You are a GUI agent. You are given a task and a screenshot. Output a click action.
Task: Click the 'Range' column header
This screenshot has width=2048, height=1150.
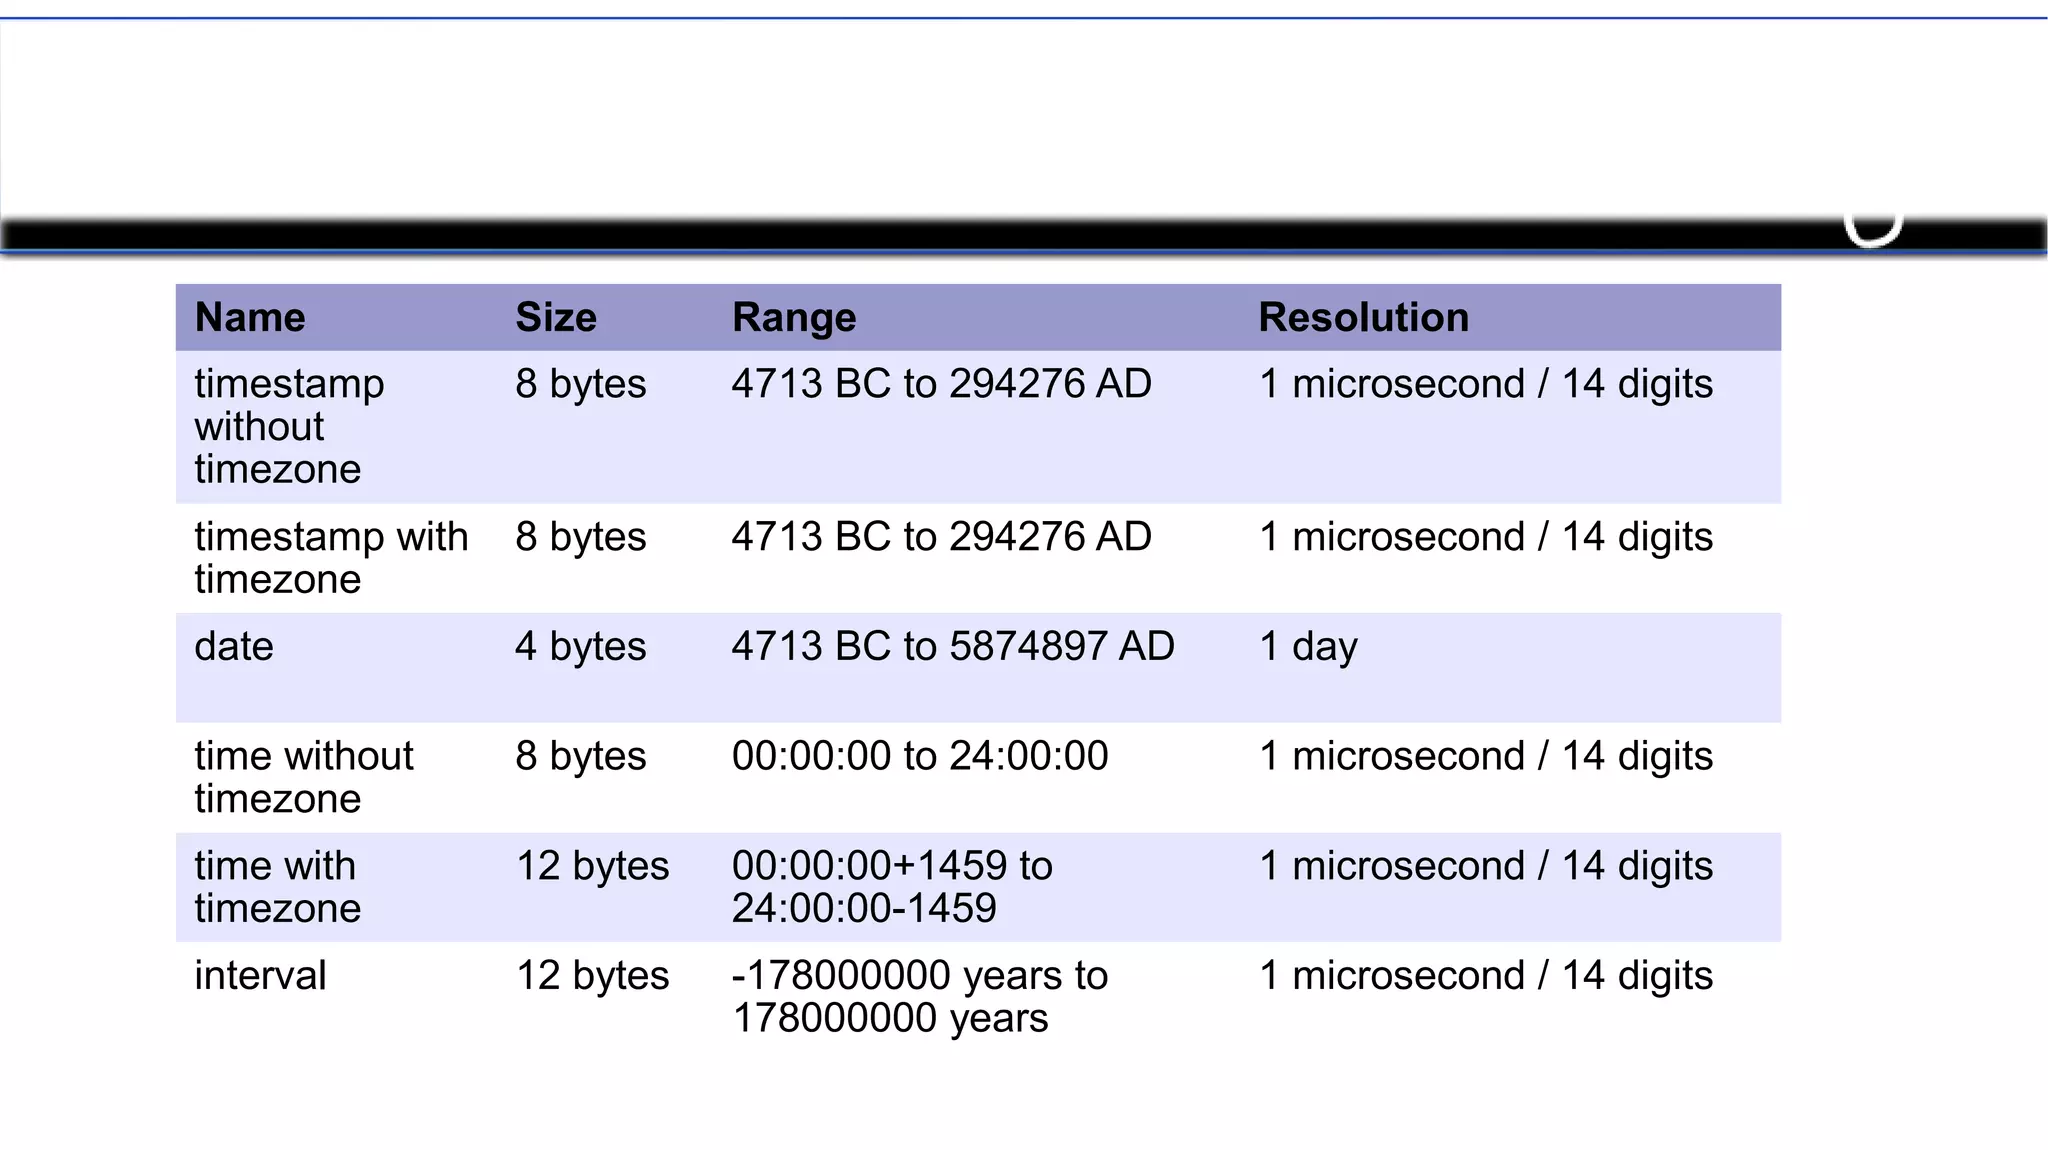pyautogui.click(x=794, y=317)
